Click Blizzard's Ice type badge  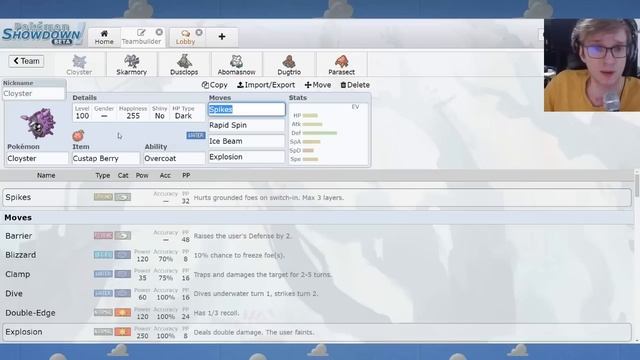point(103,255)
